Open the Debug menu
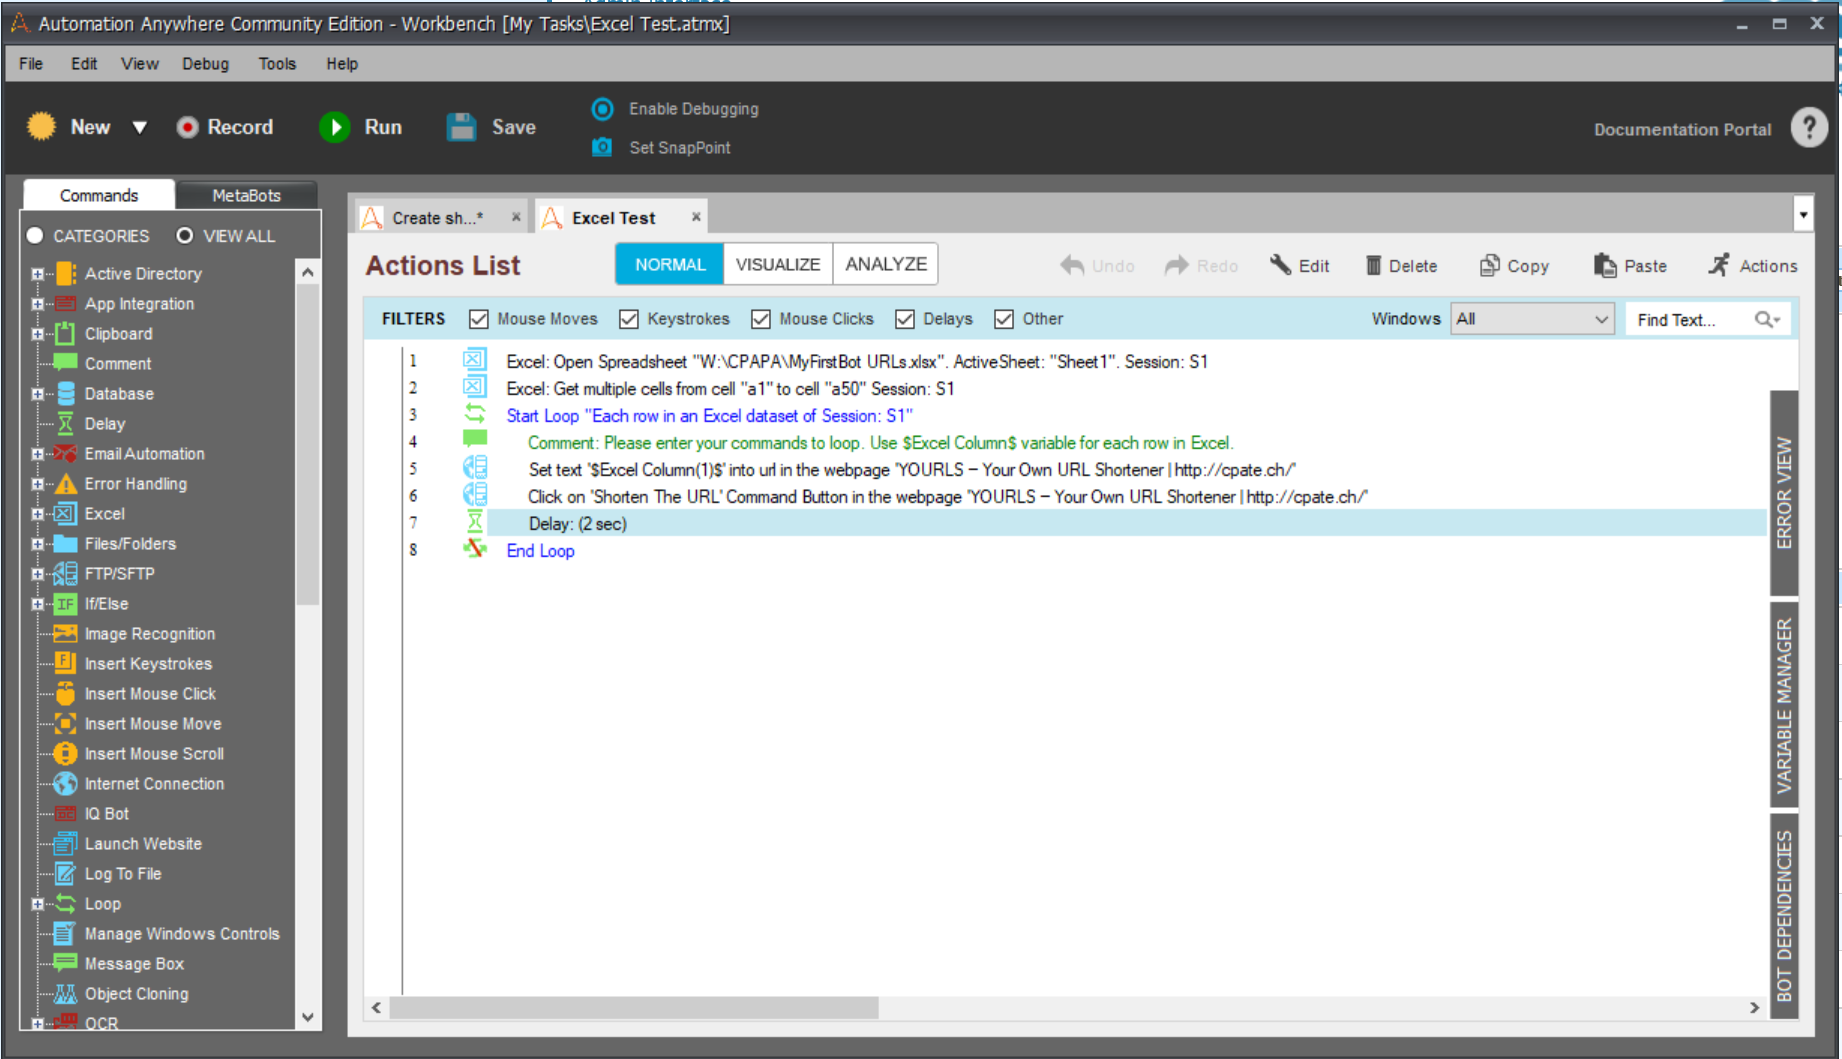This screenshot has height=1059, width=1842. pos(205,64)
